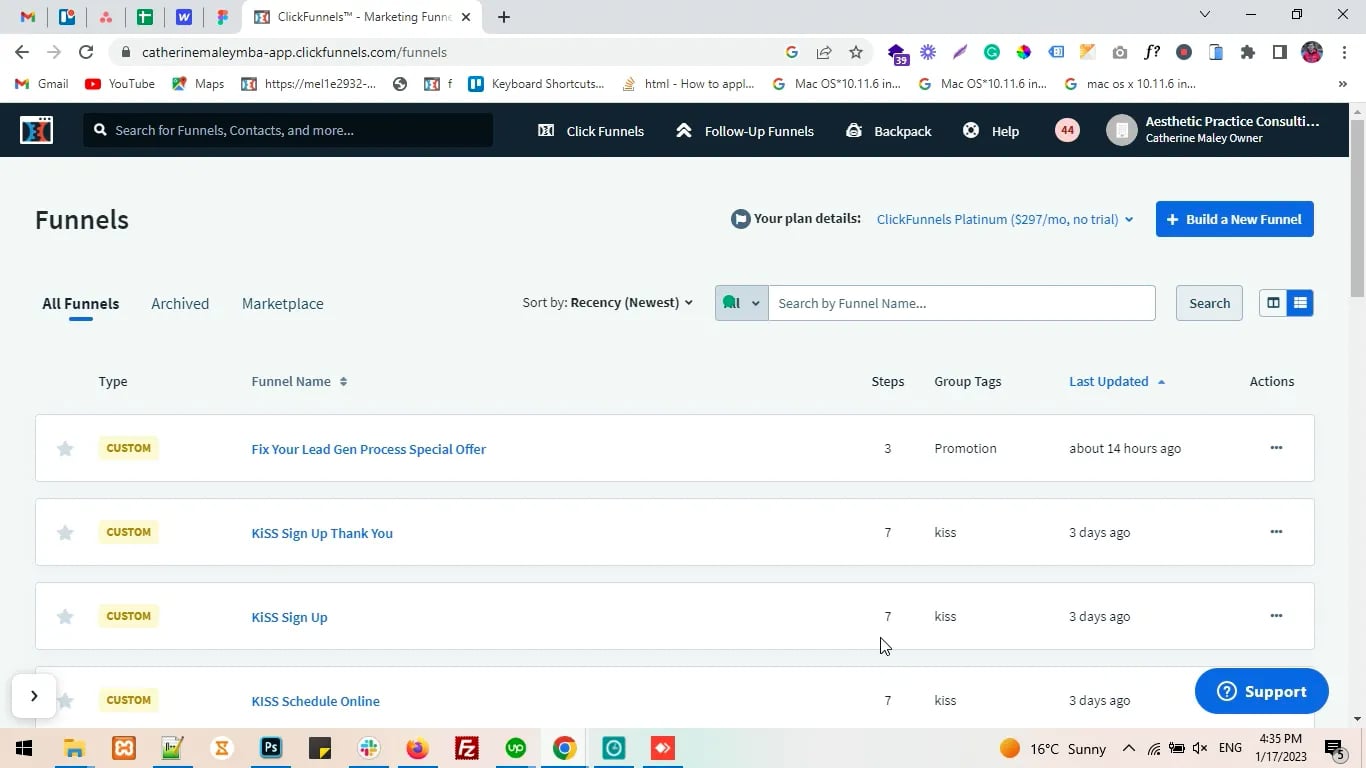Star the KiSS Sign Up Thank You funnel
The image size is (1366, 768).
coord(65,533)
